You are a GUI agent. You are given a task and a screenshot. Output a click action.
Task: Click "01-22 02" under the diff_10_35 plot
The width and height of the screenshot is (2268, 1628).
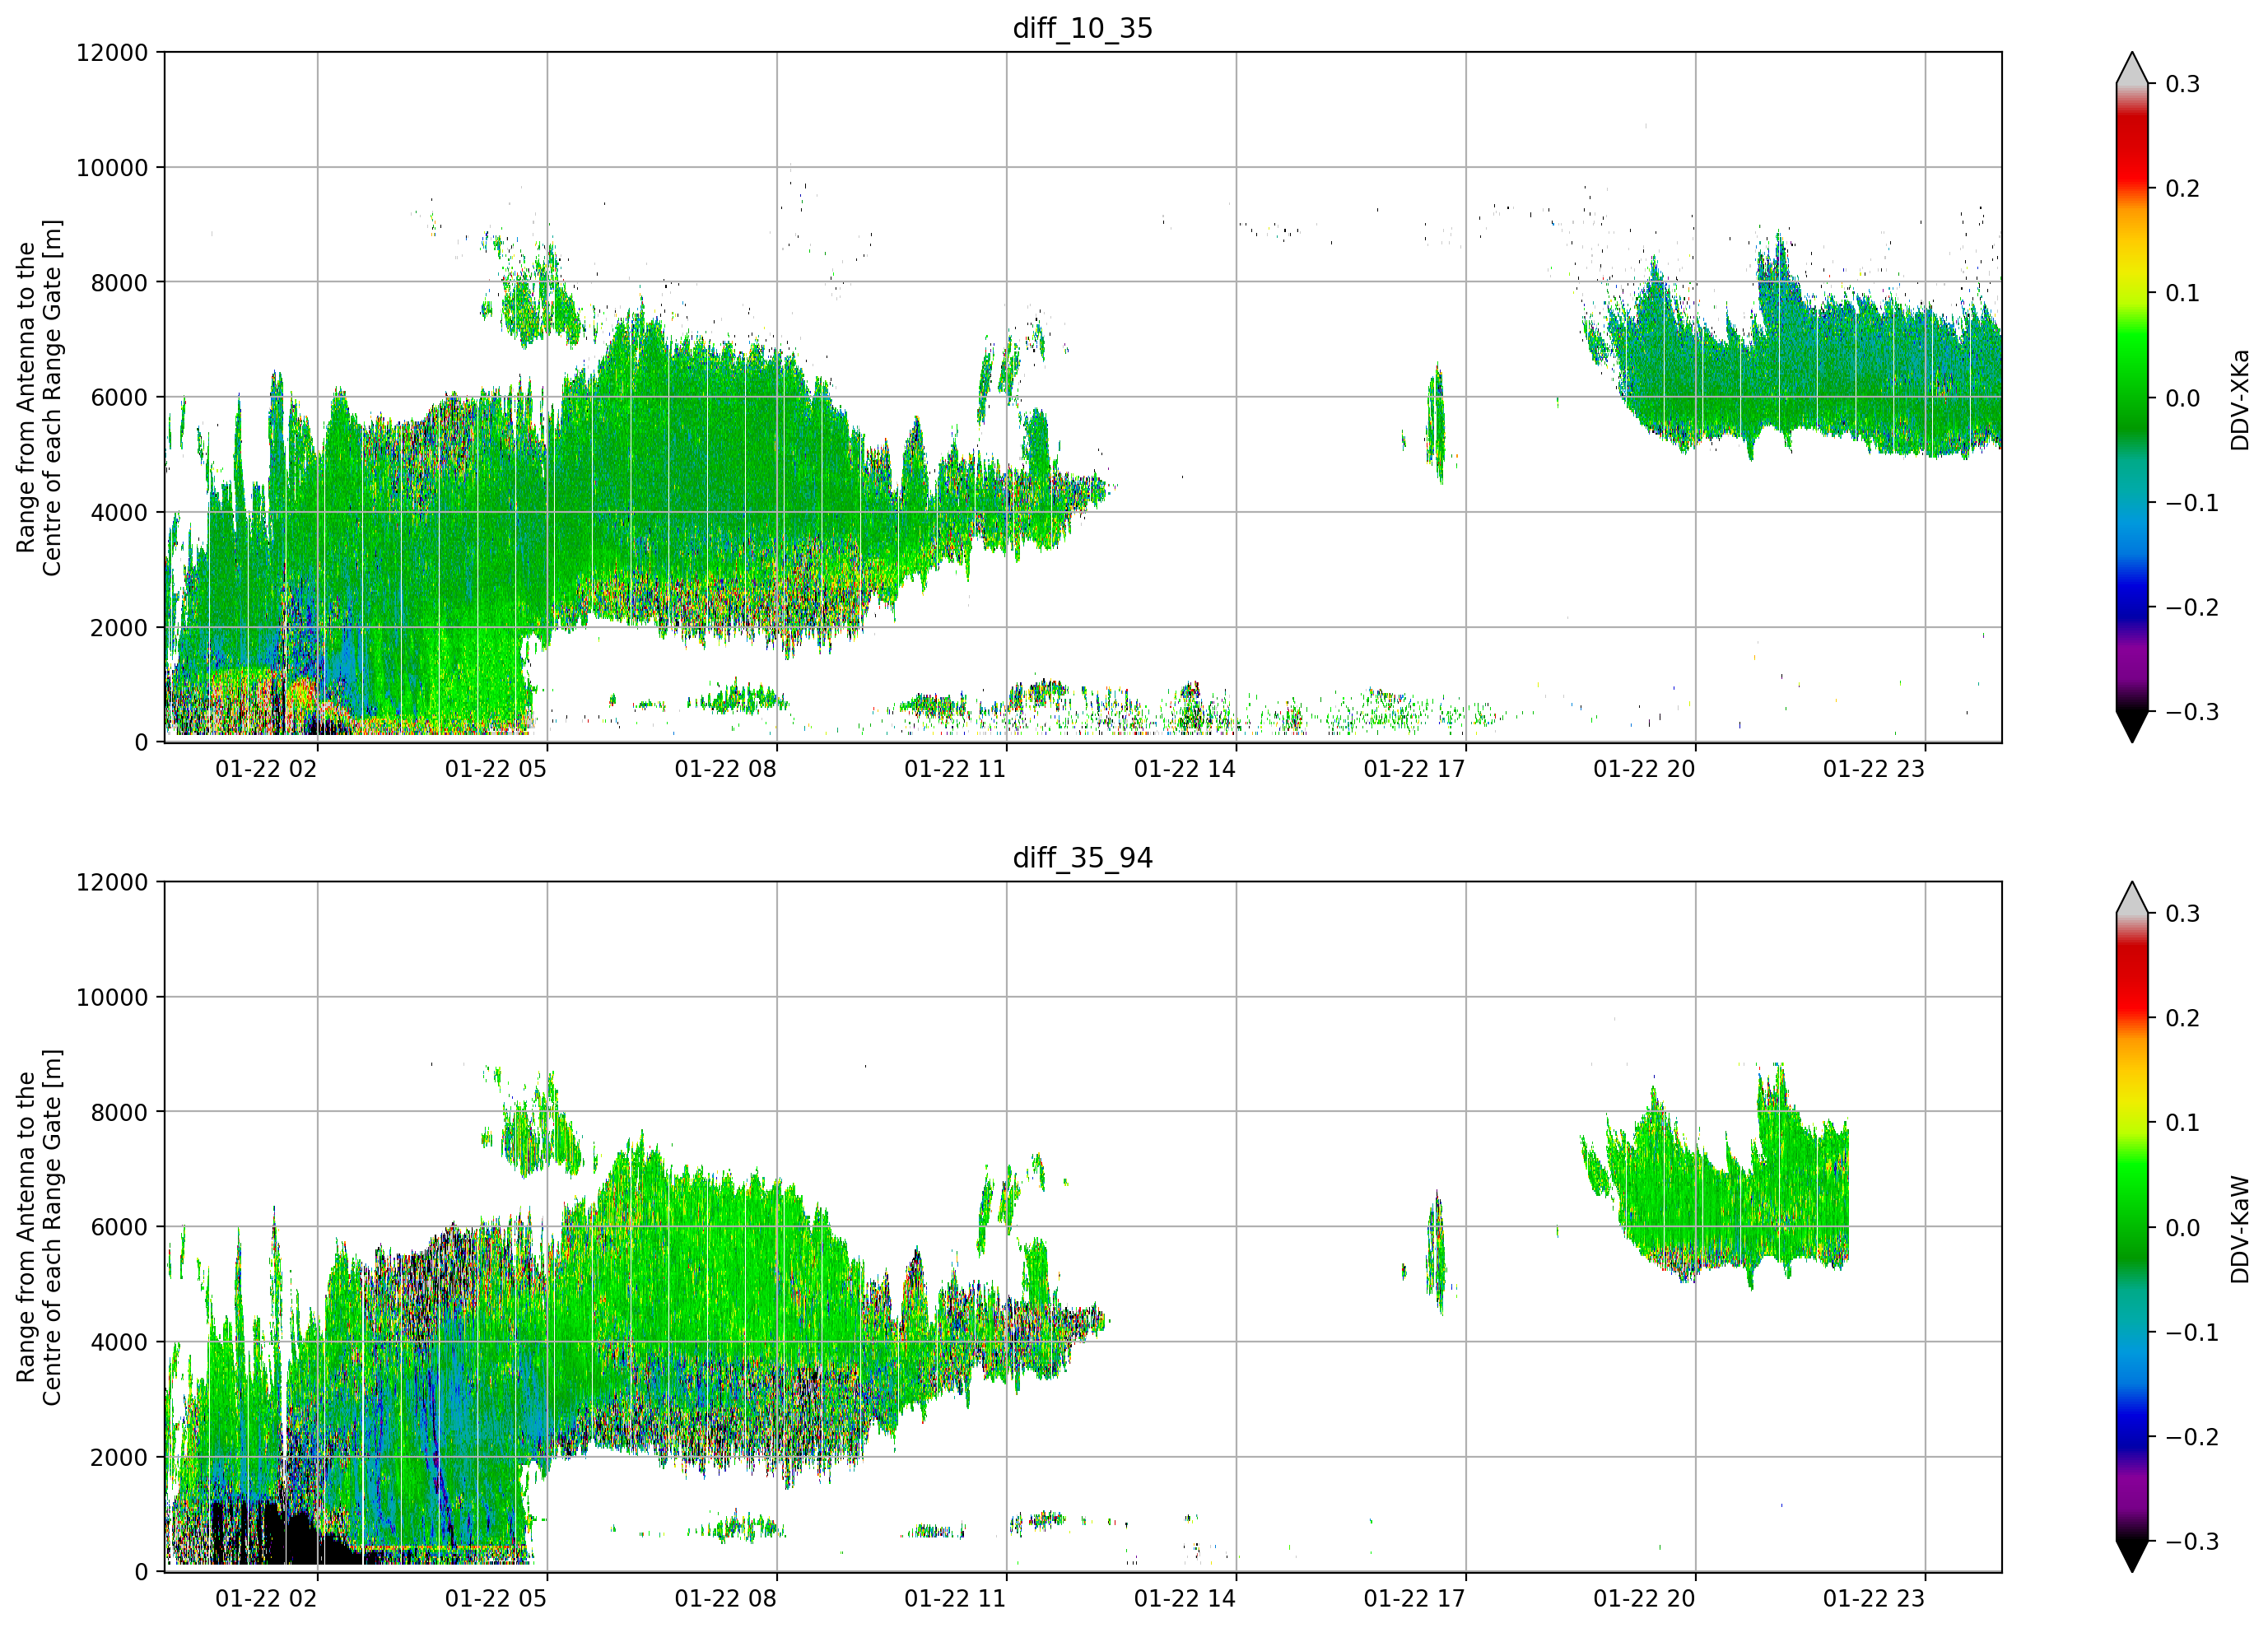266,769
